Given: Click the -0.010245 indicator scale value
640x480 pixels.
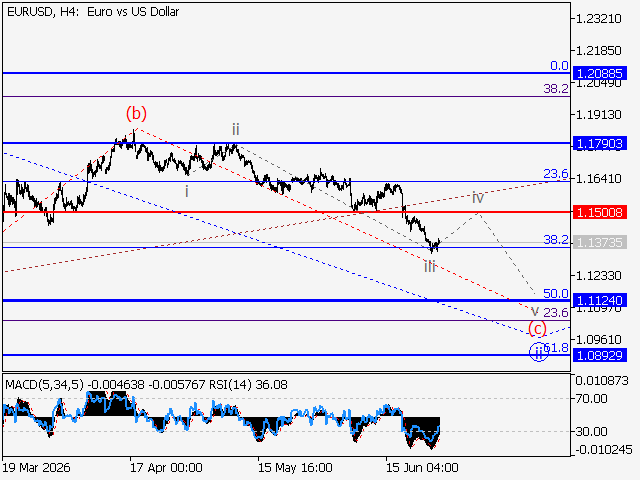Looking at the screenshot, I should point(603,449).
